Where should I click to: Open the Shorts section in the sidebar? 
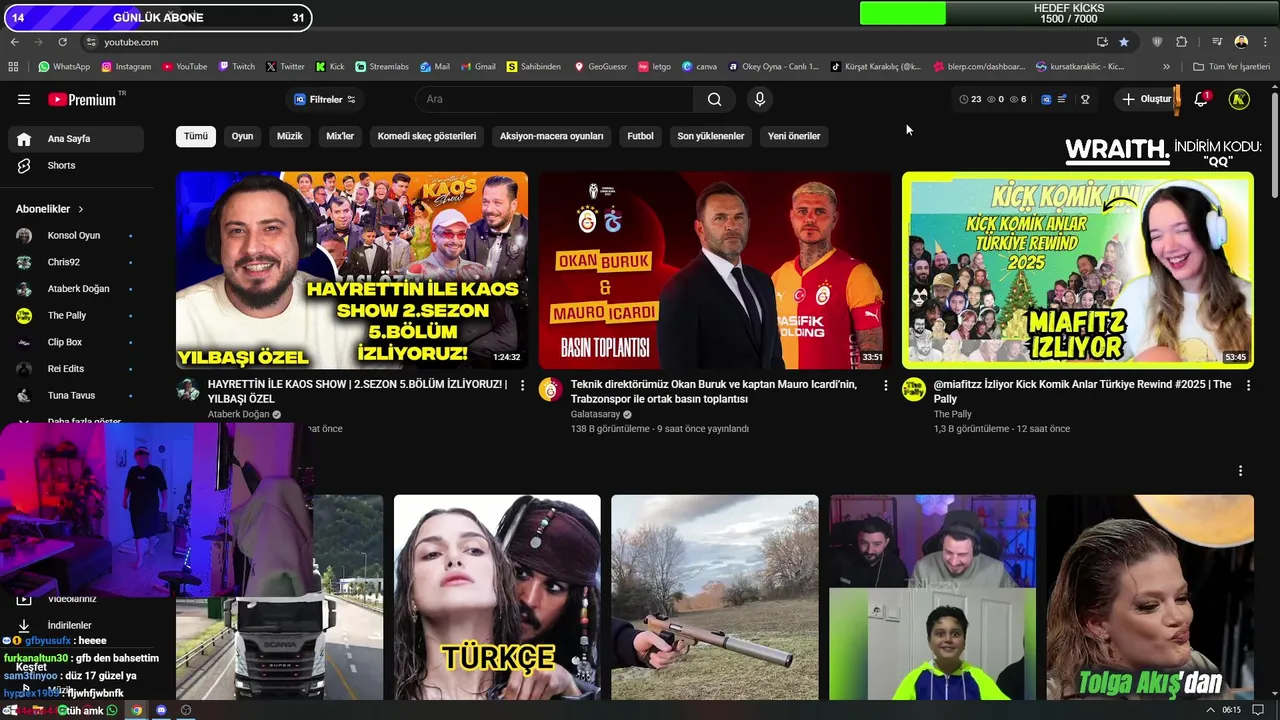[x=76, y=165]
